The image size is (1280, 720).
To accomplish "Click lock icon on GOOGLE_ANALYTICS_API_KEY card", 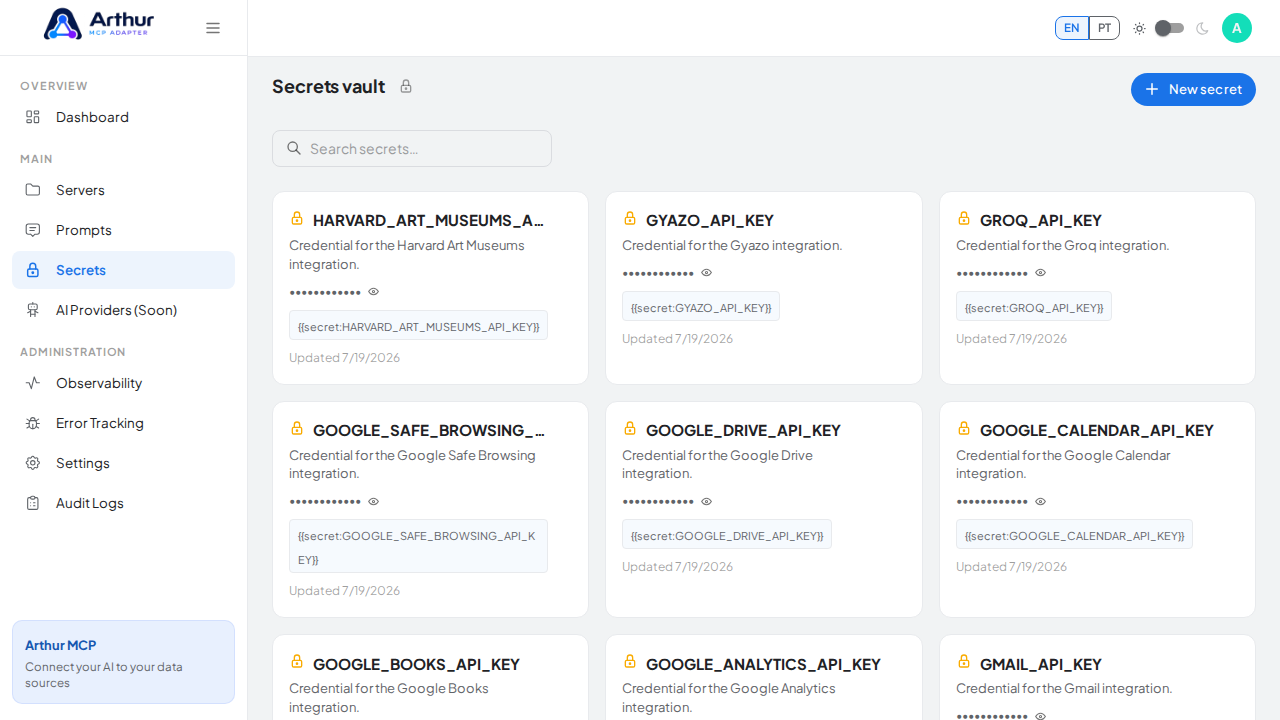I will tap(630, 661).
